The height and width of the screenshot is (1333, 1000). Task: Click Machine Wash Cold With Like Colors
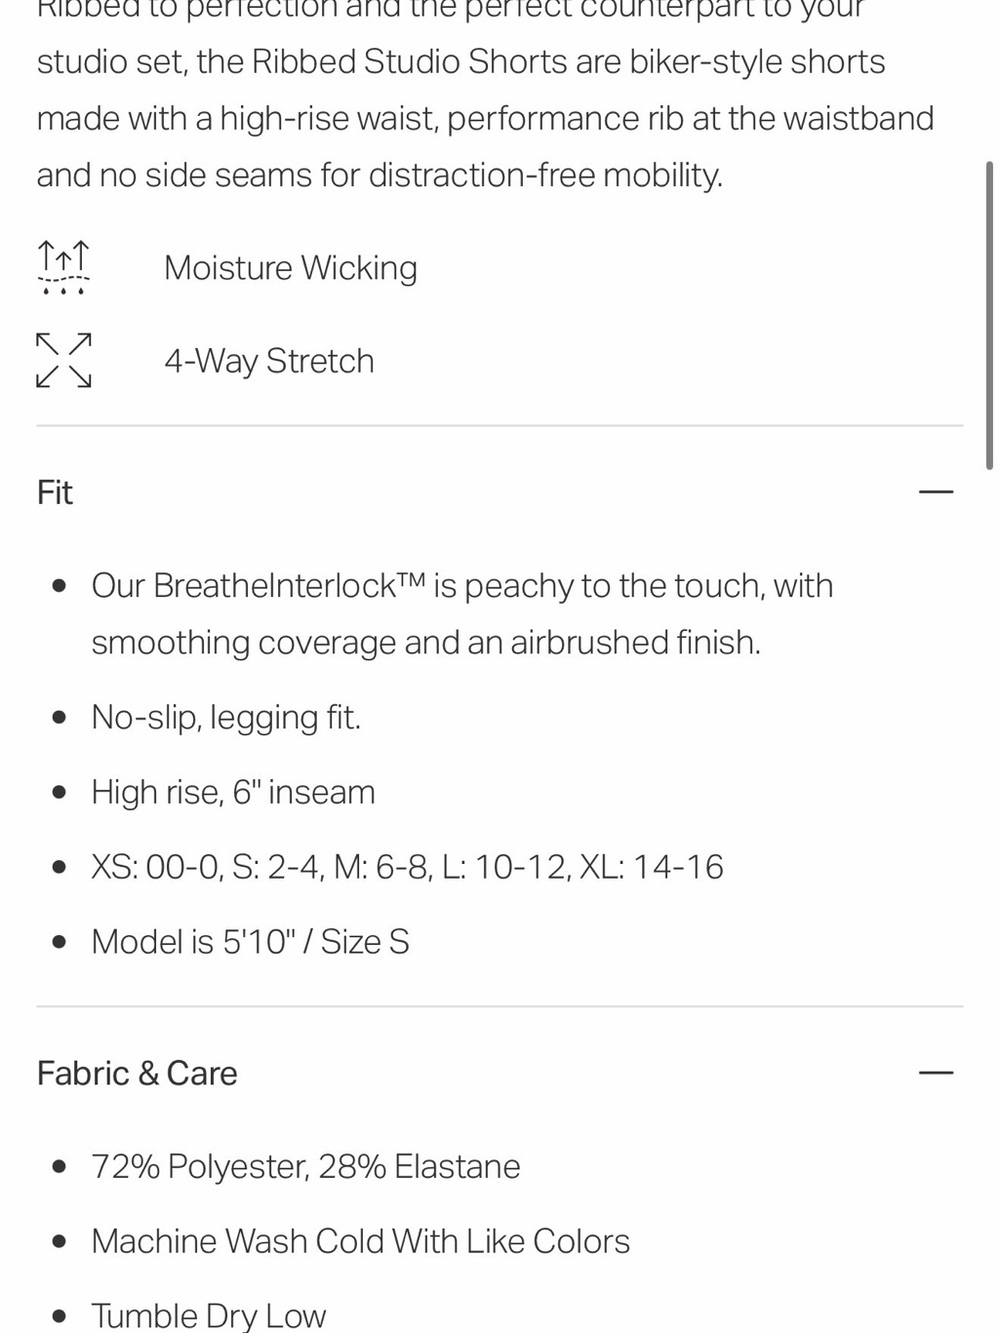pos(361,1241)
